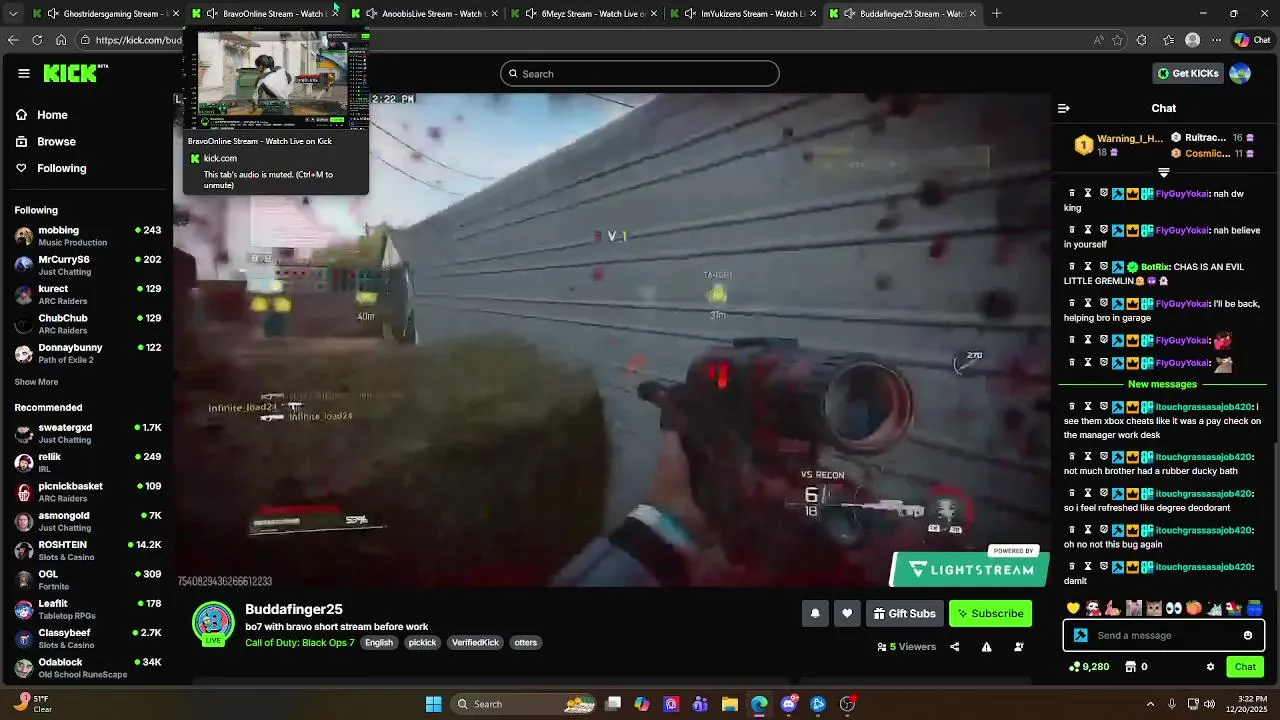Report stream with warning triangle icon
The width and height of the screenshot is (1280, 720).
[986, 647]
